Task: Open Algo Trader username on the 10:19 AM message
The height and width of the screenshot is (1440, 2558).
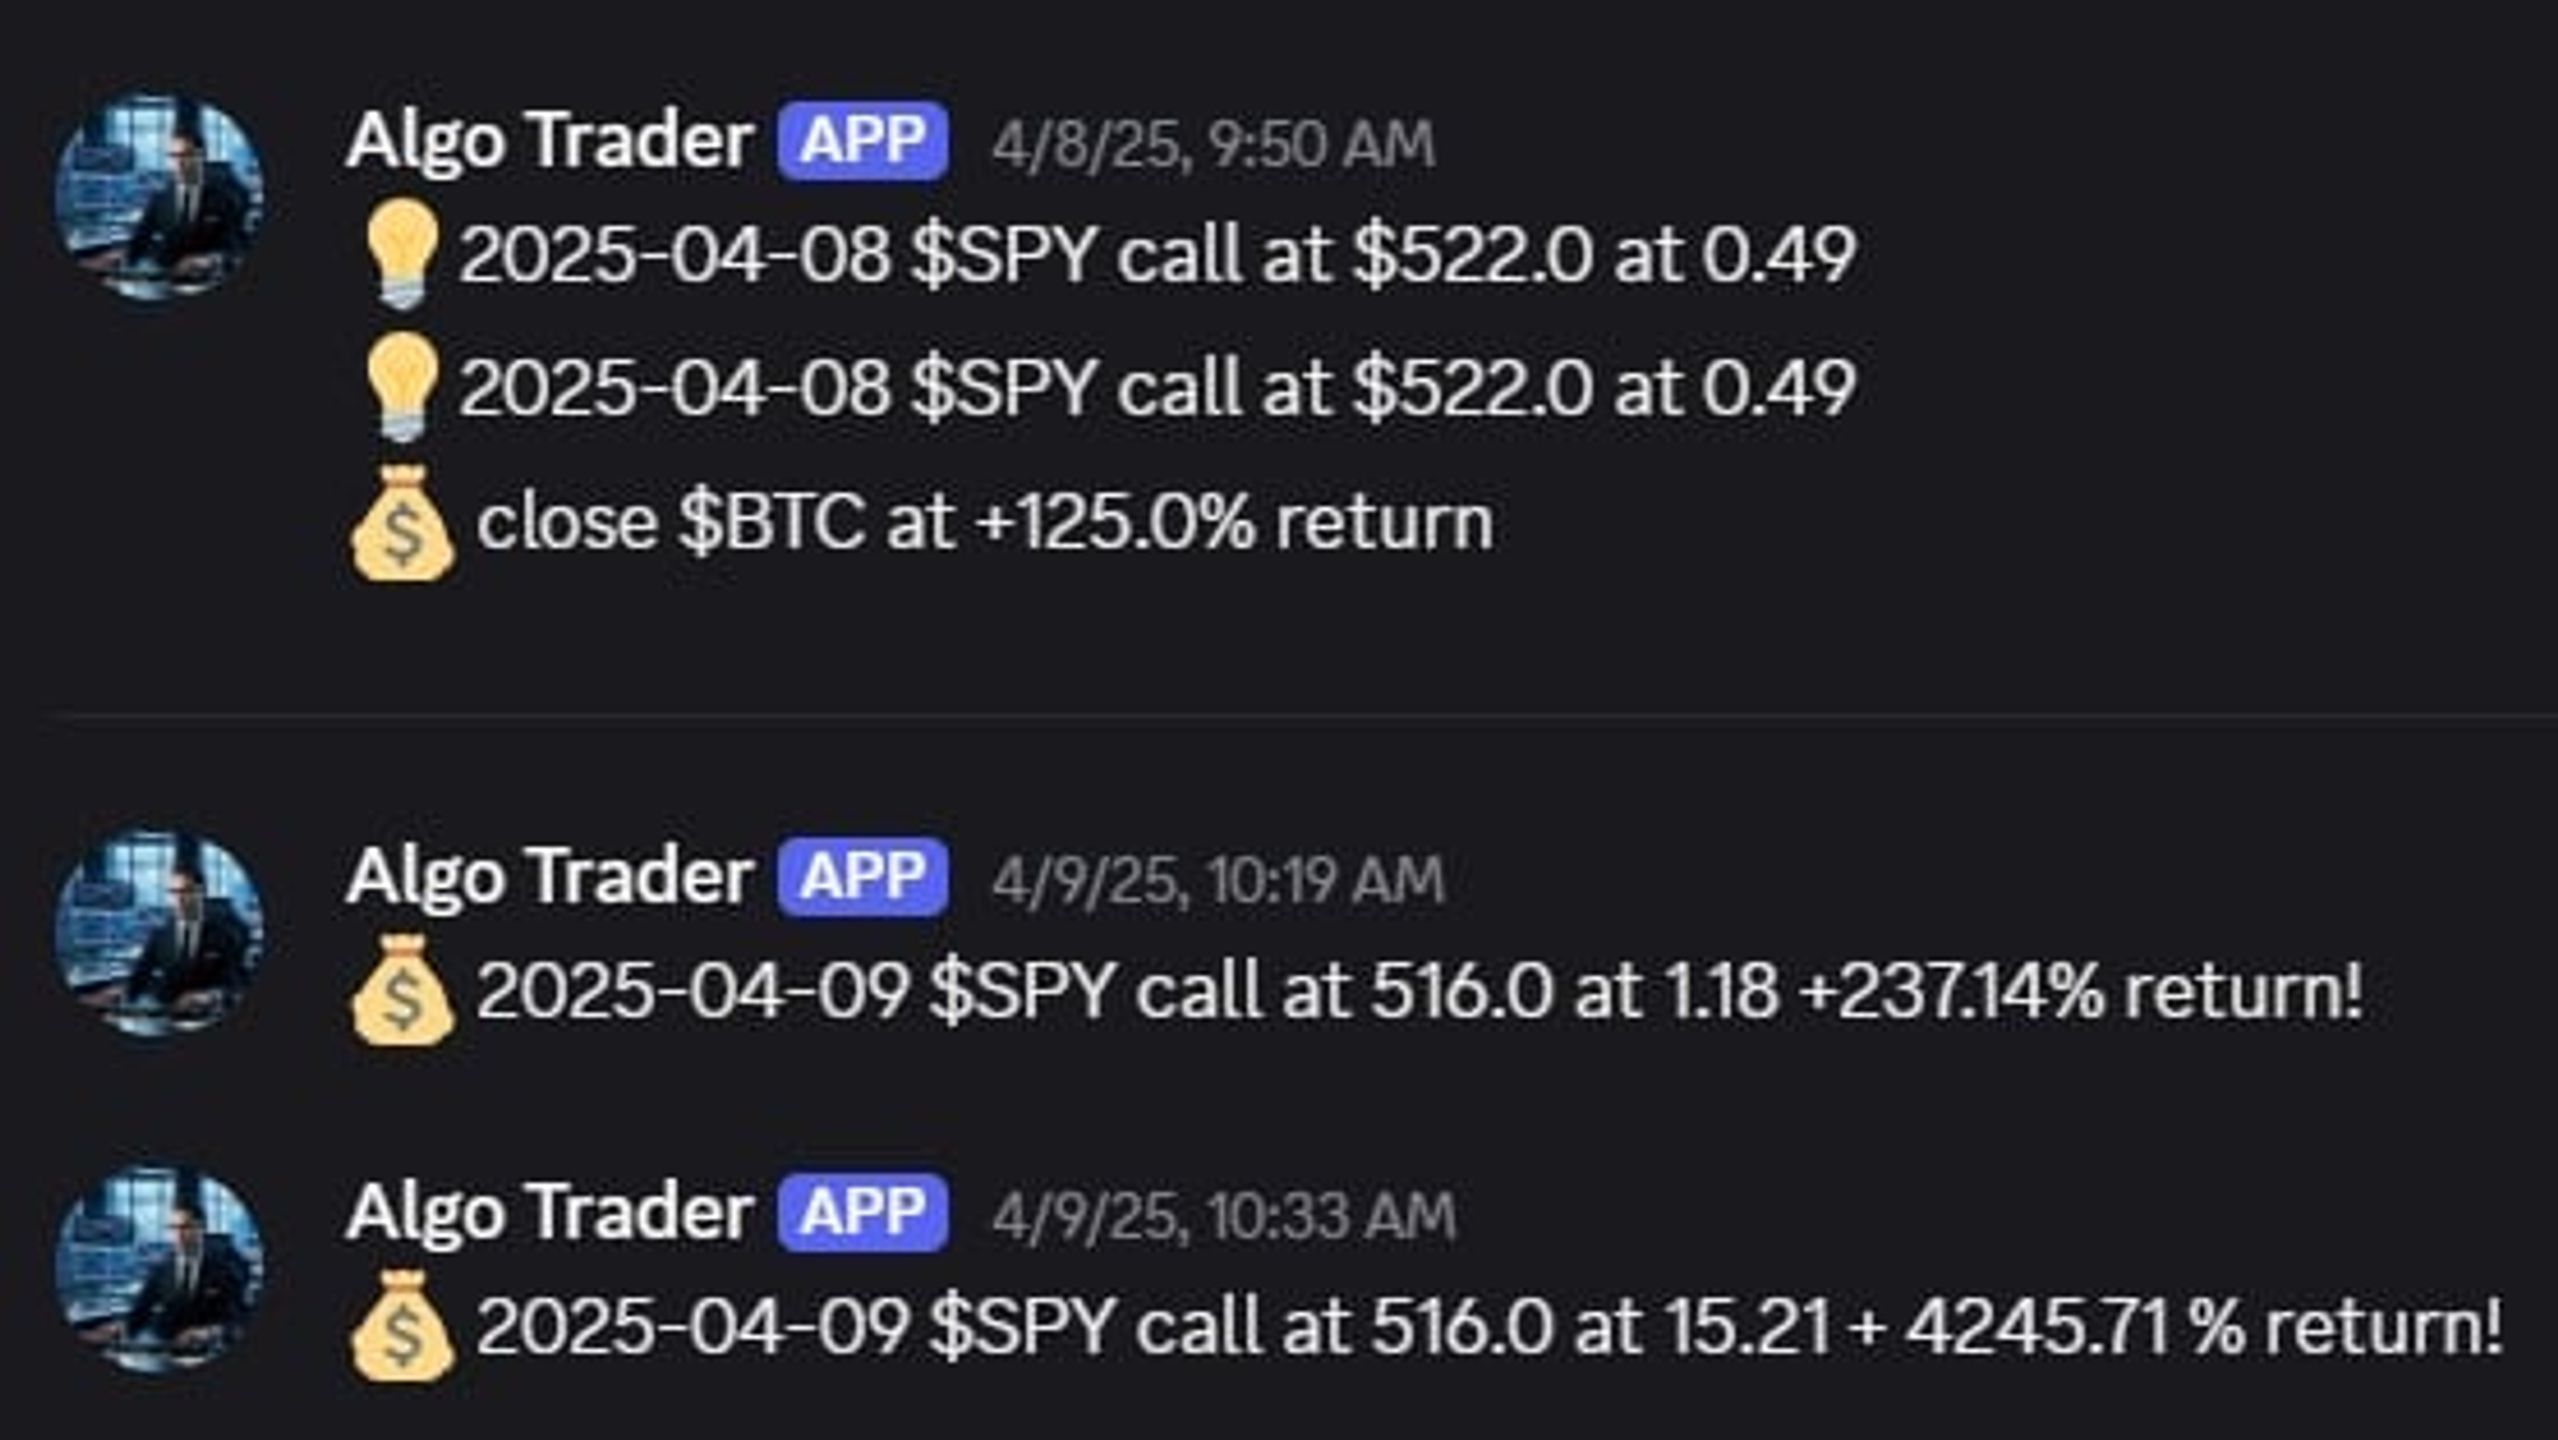Action: pos(549,877)
